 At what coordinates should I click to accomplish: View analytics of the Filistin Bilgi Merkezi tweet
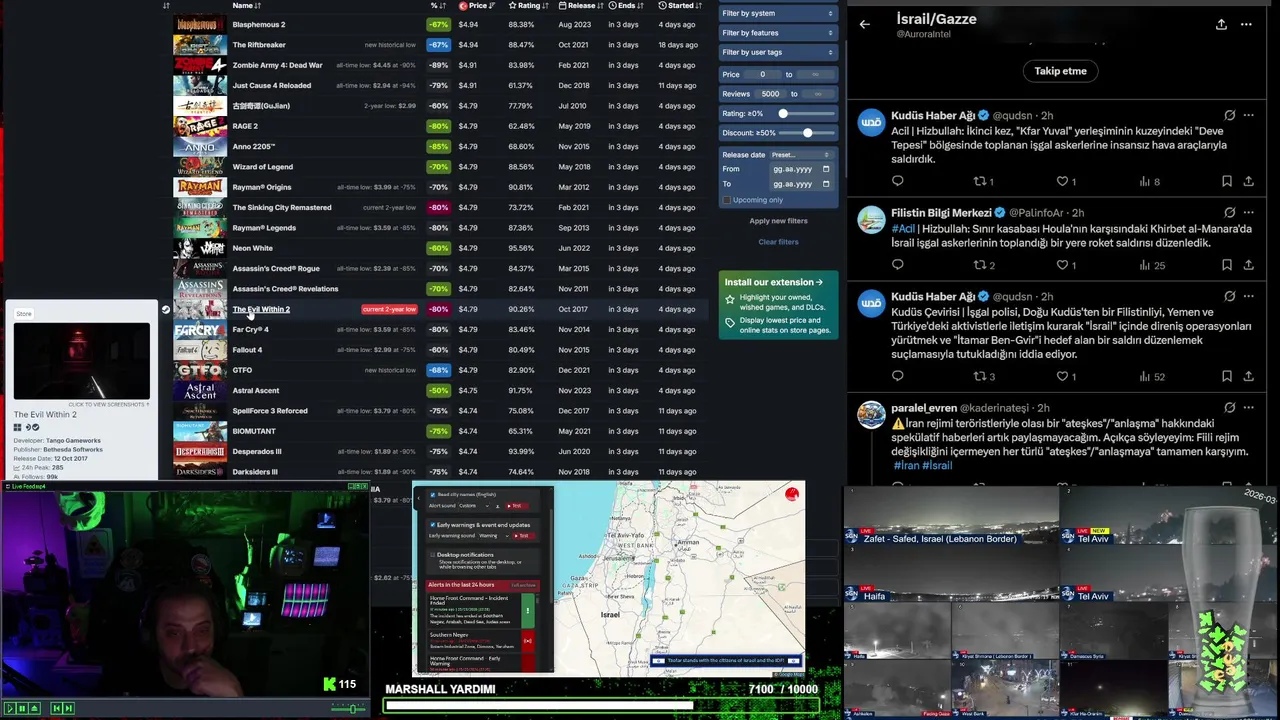click(x=1152, y=265)
